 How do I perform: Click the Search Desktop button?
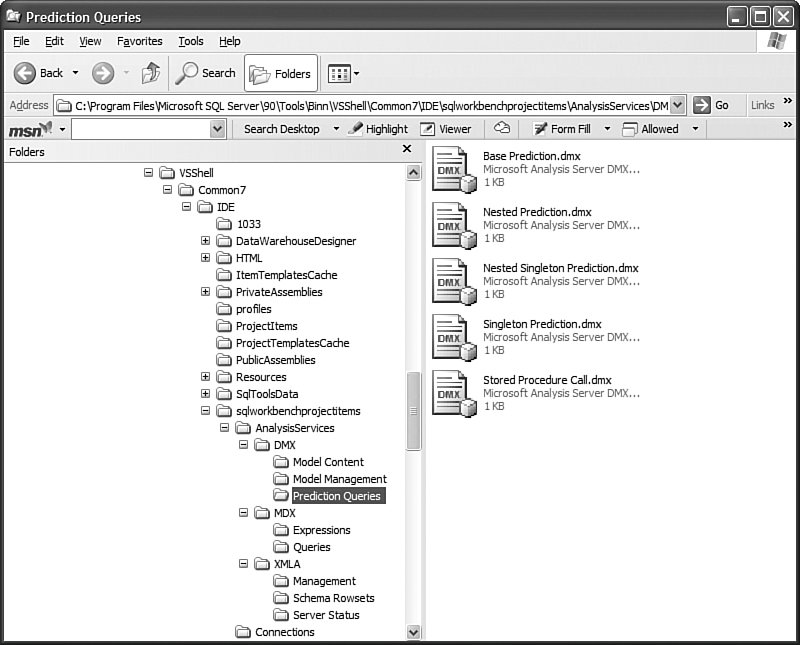281,129
